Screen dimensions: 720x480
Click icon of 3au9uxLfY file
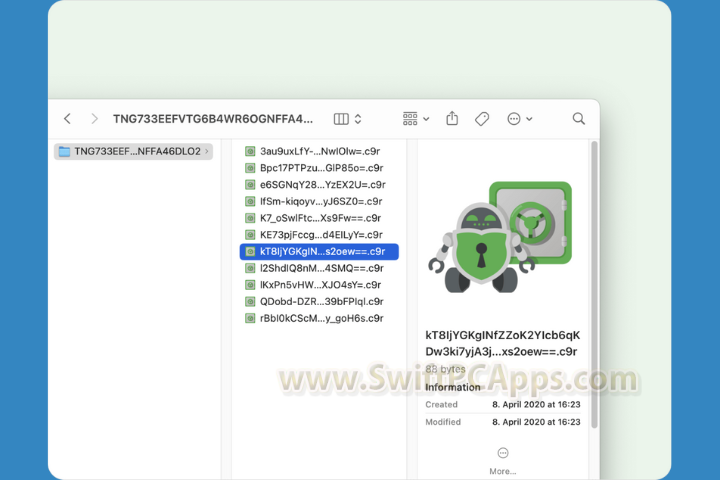[250, 151]
